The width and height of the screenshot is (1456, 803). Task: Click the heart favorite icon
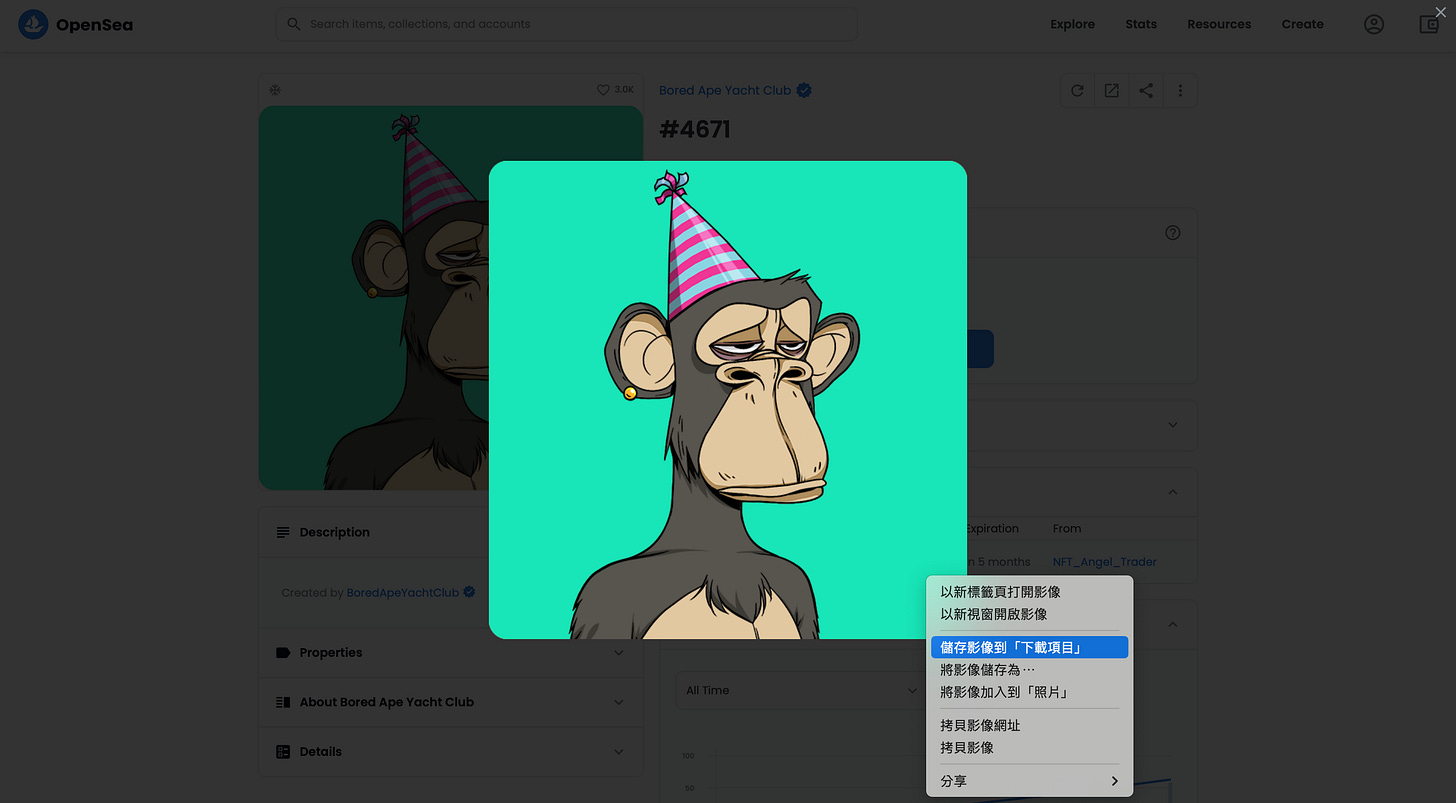(603, 90)
